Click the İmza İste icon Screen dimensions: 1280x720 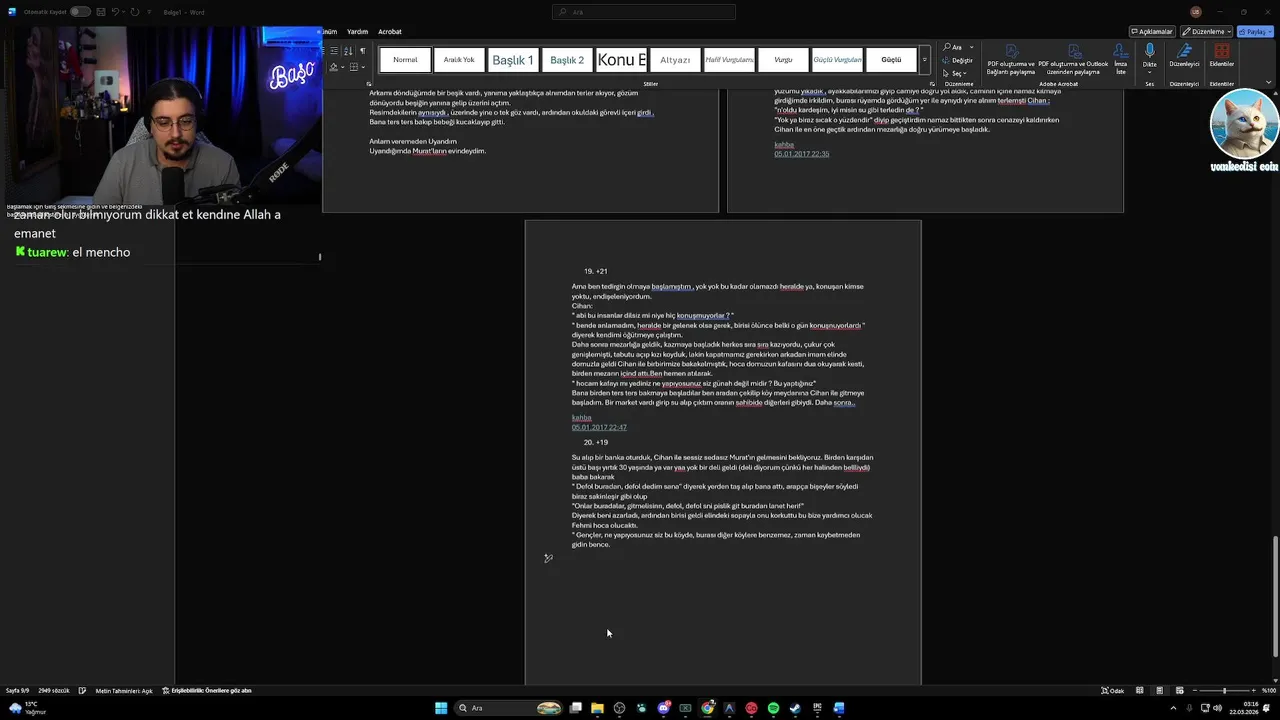point(1121,60)
